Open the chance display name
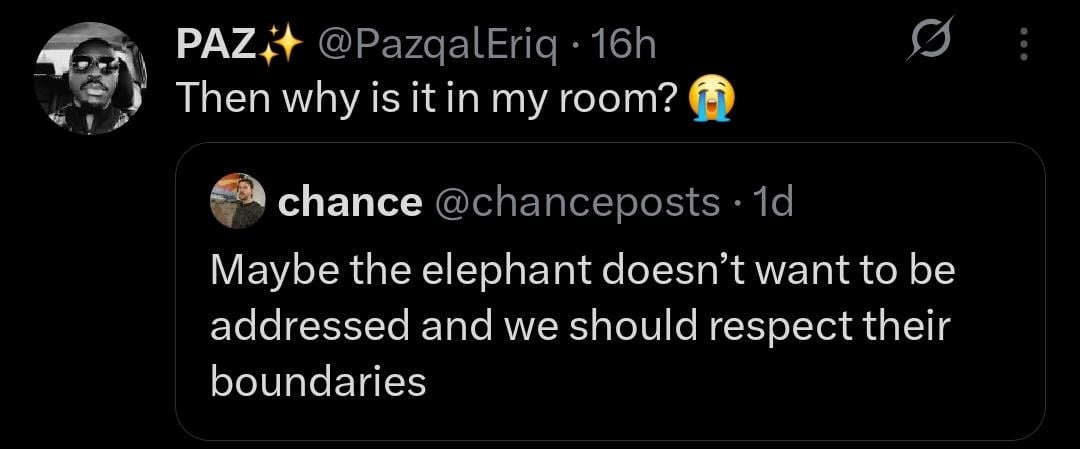1080x449 pixels. point(349,202)
